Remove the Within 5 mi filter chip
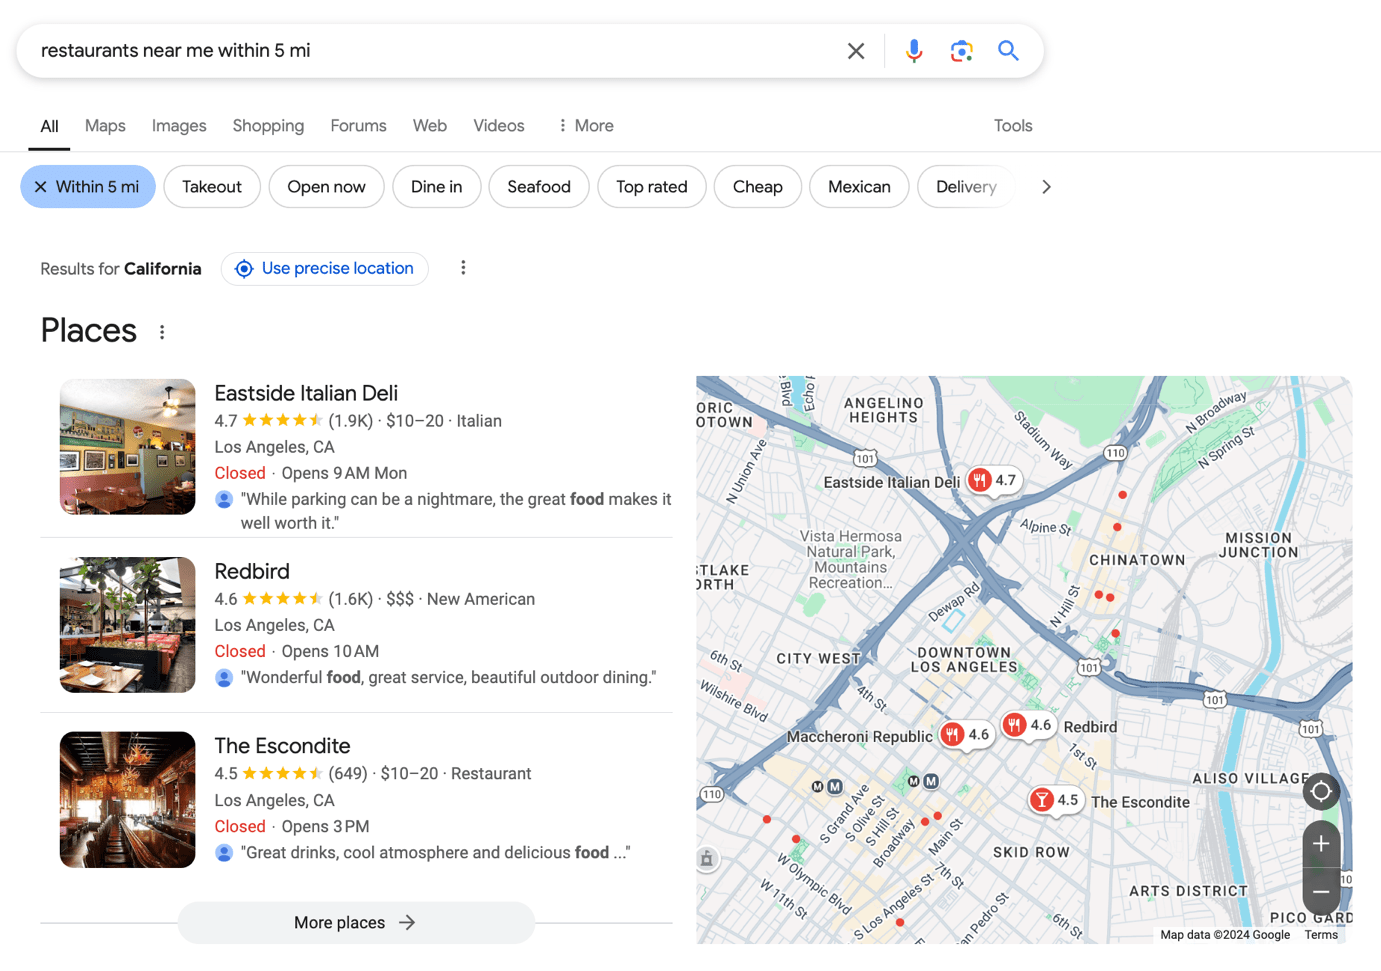This screenshot has width=1381, height=971. click(88, 187)
